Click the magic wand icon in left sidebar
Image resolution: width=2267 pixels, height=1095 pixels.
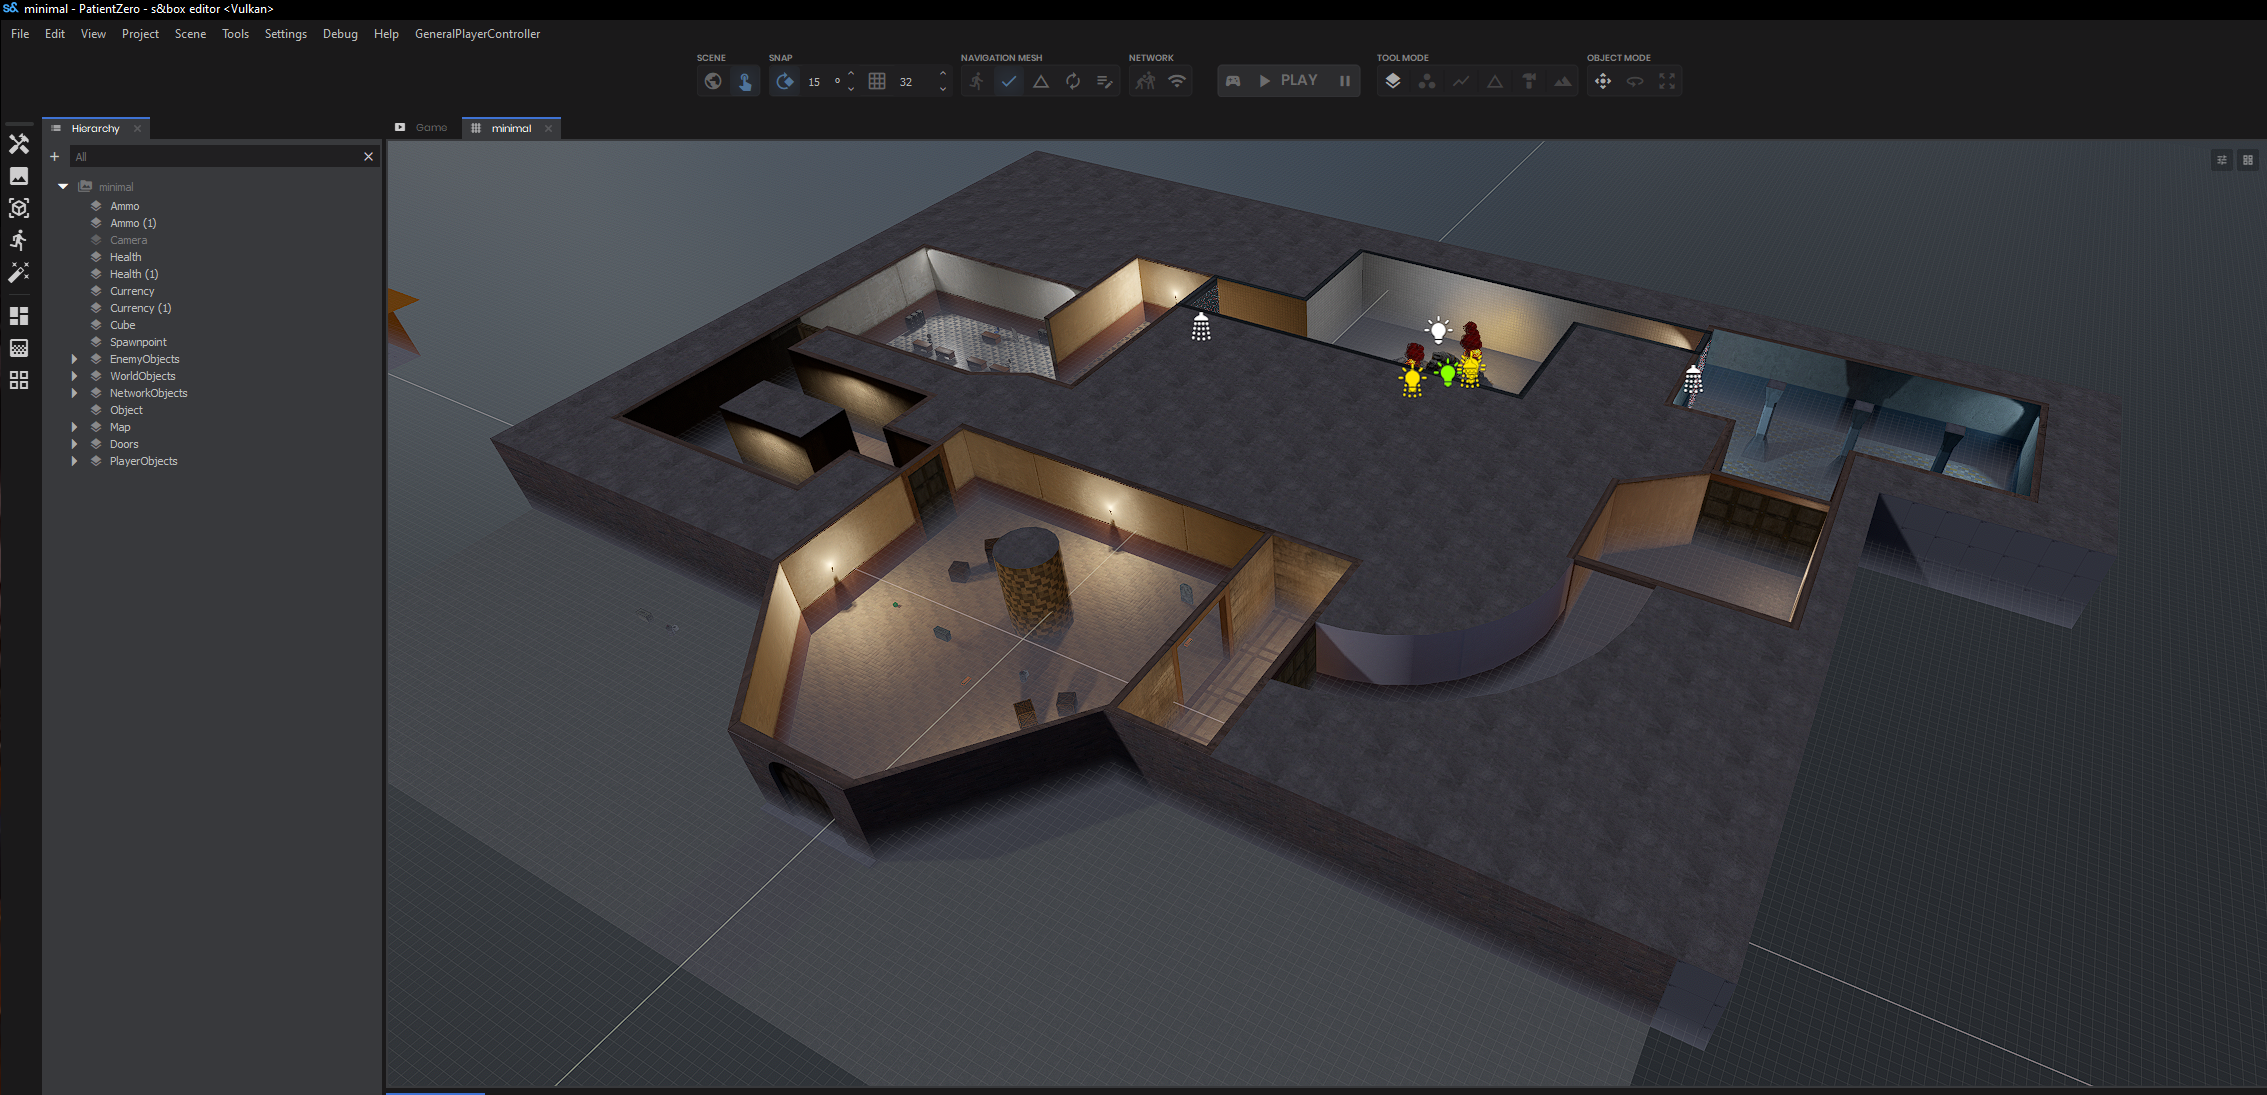[x=19, y=272]
